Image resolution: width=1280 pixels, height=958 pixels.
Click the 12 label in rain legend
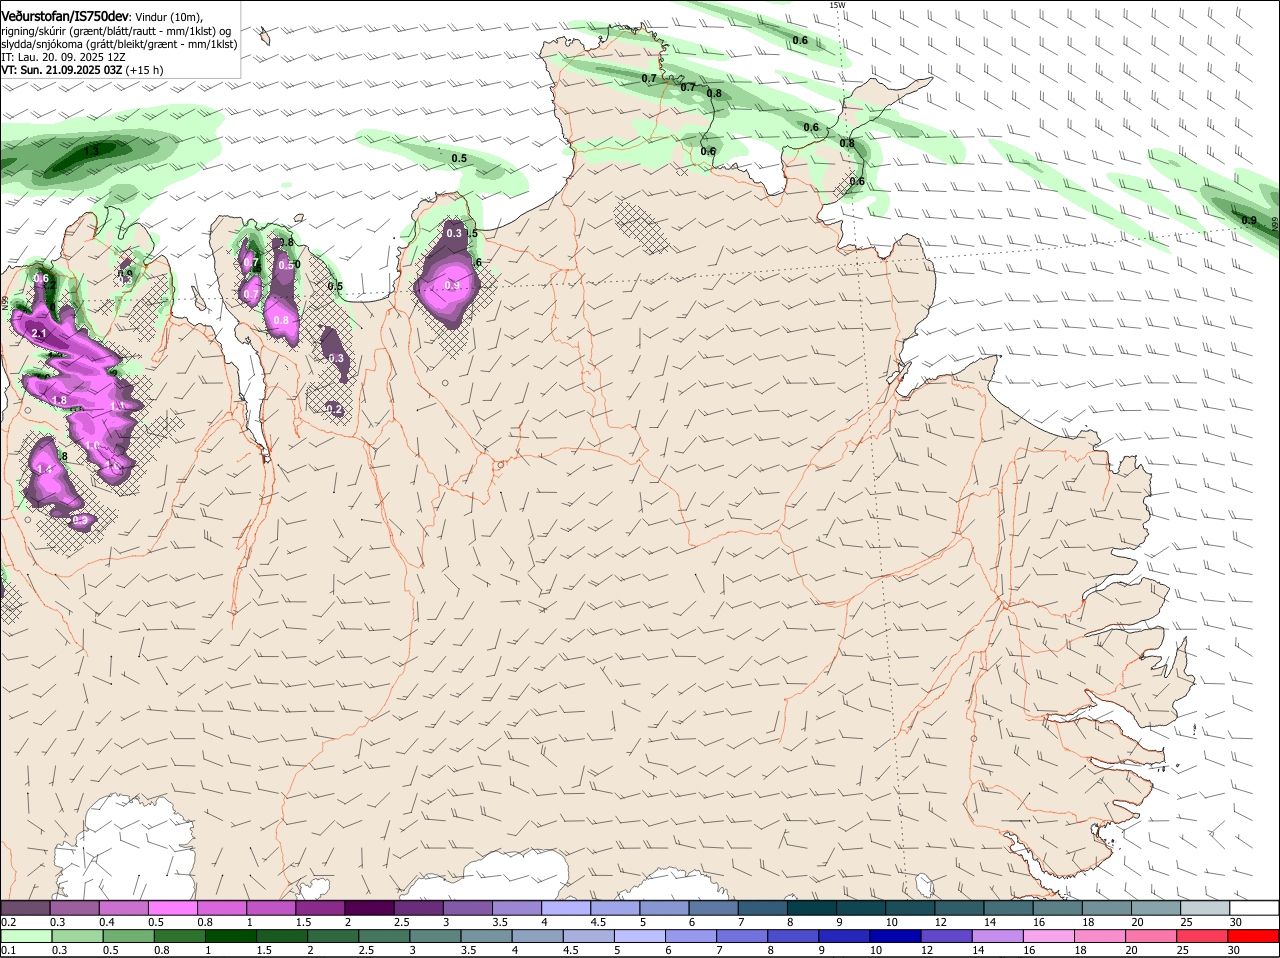pos(926,951)
